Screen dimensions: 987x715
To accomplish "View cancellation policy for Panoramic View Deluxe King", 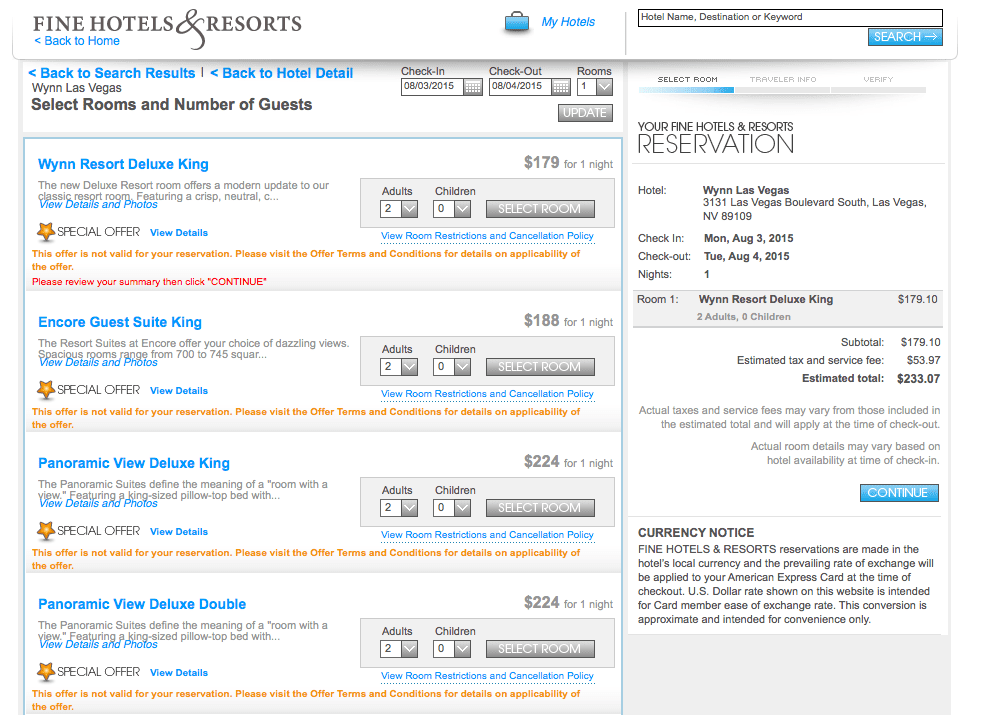I will tap(487, 535).
